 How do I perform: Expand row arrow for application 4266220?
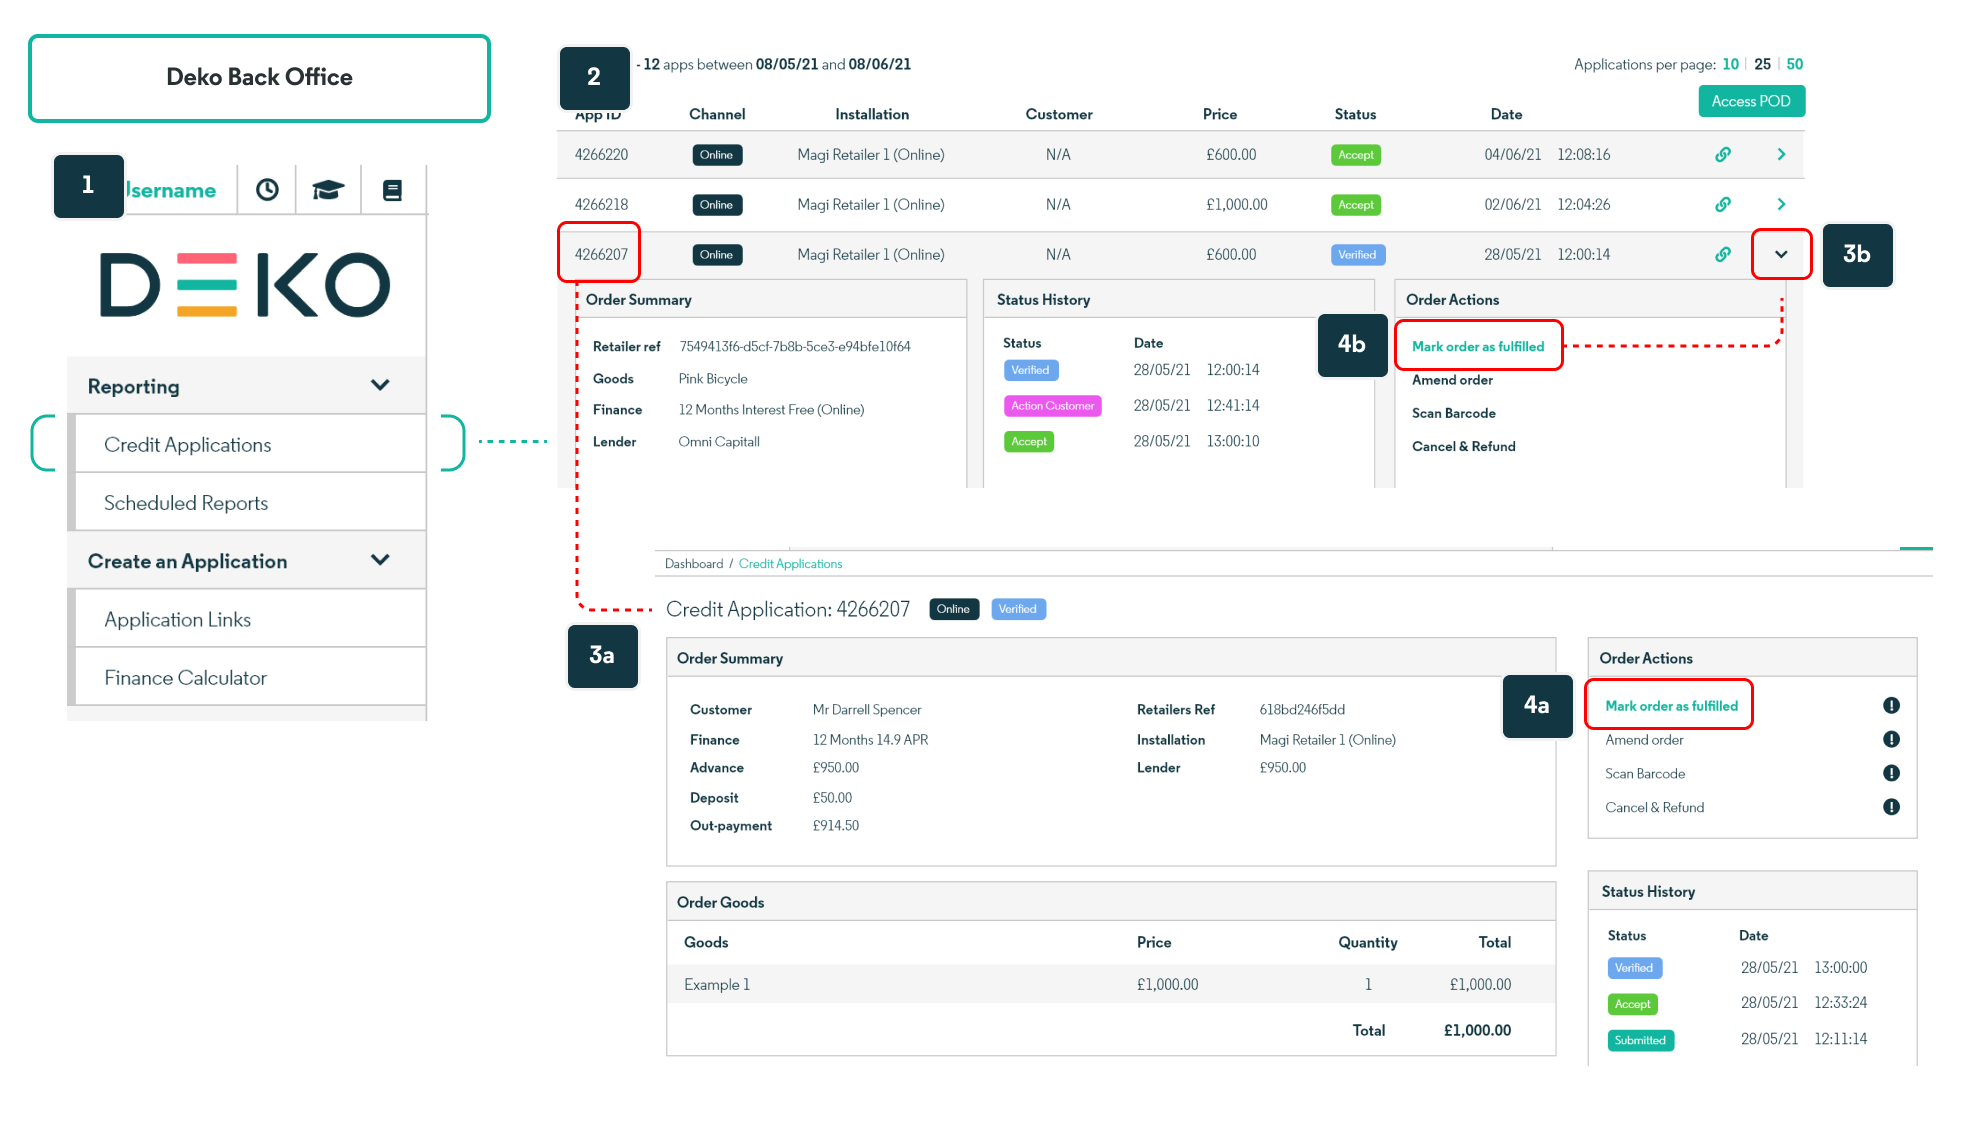(x=1781, y=155)
